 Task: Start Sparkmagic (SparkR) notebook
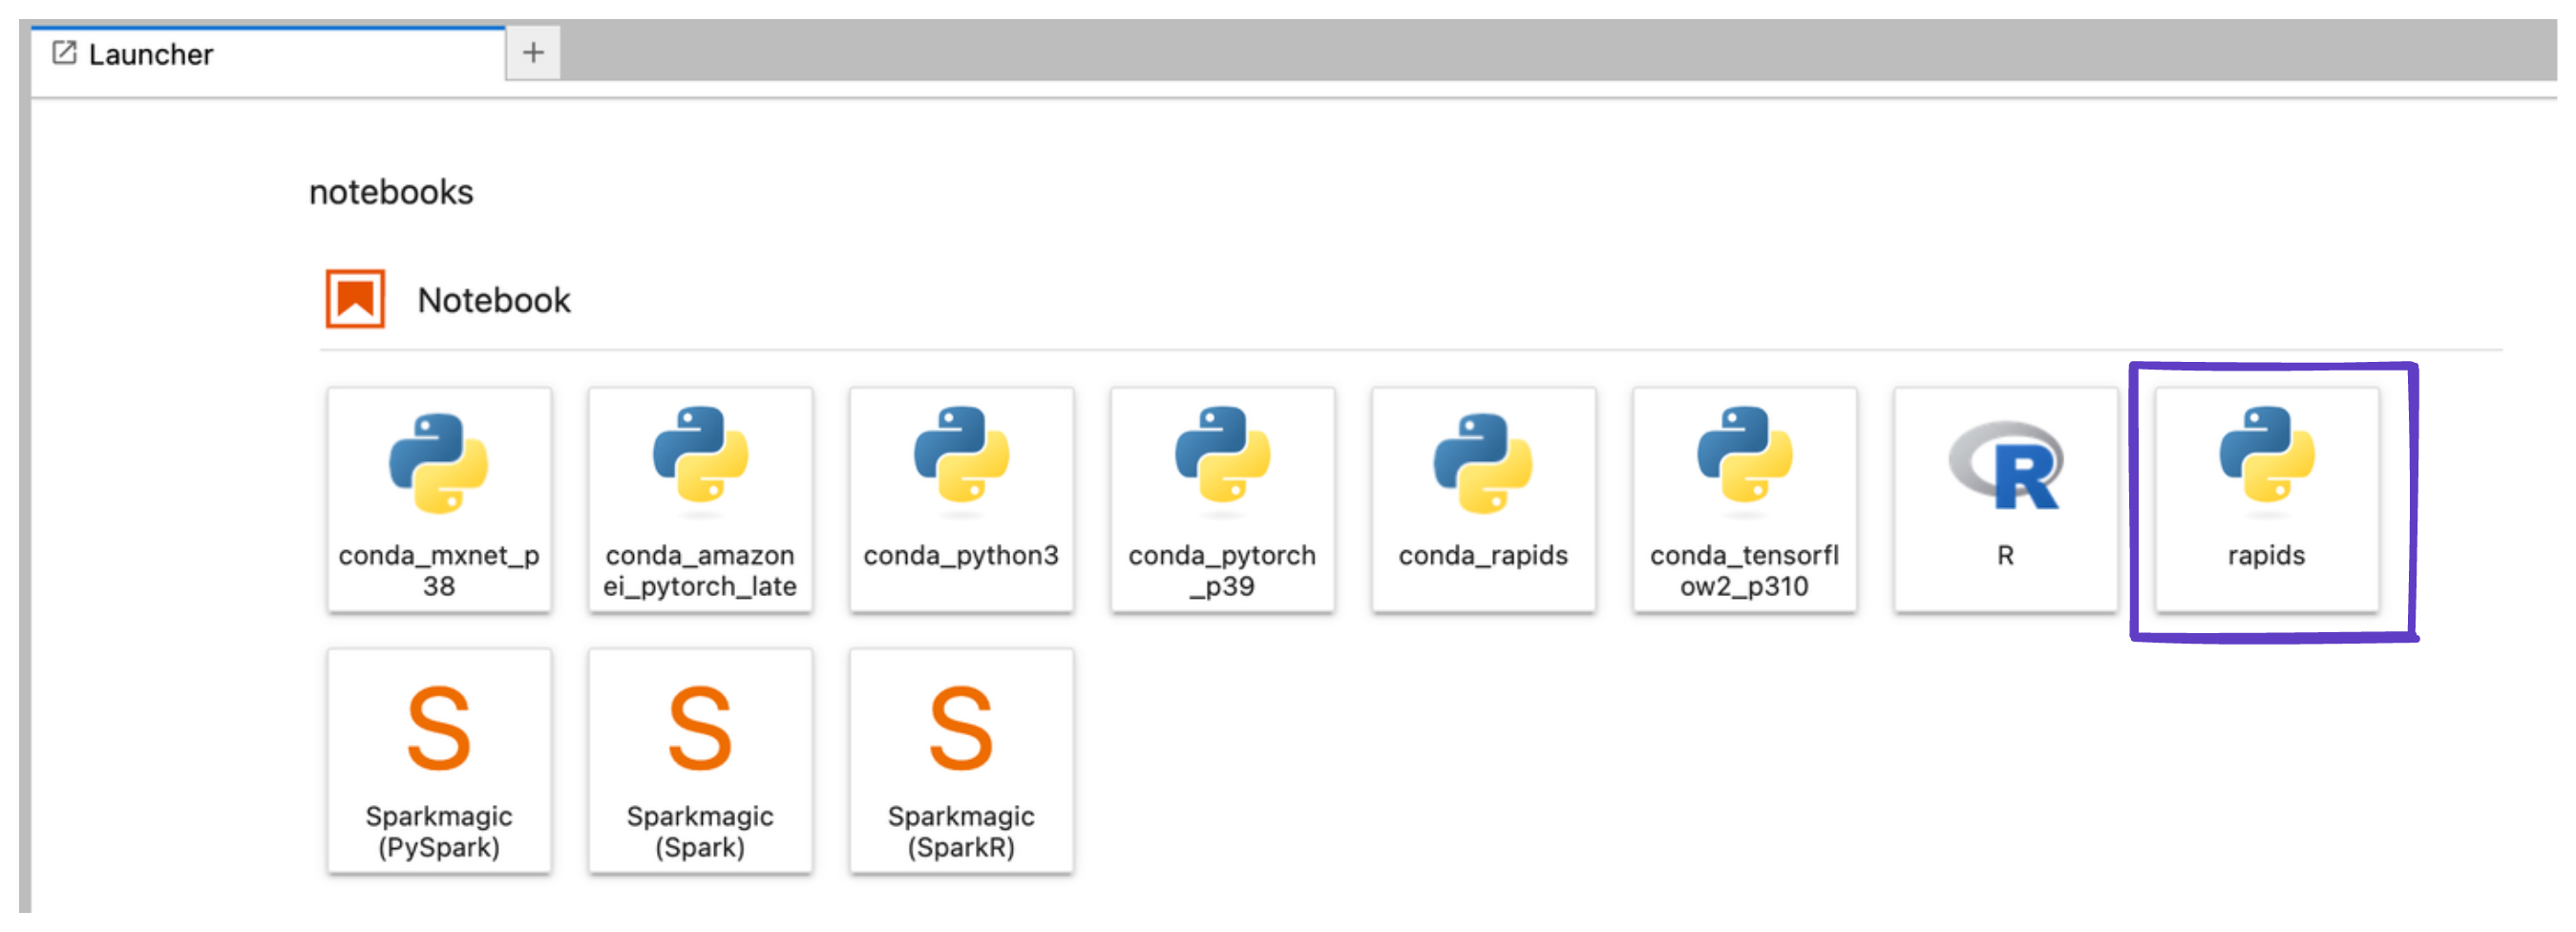(961, 761)
